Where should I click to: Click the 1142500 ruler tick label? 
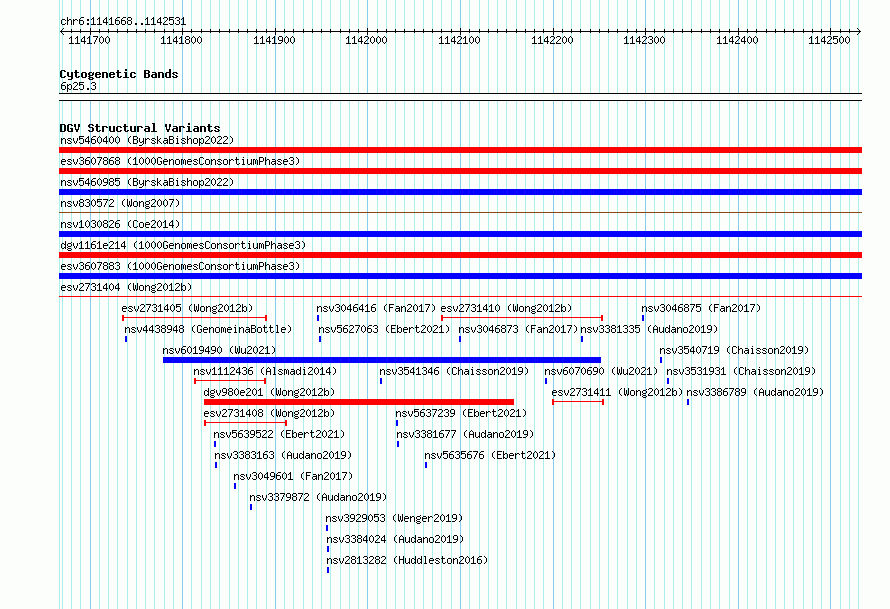(829, 40)
